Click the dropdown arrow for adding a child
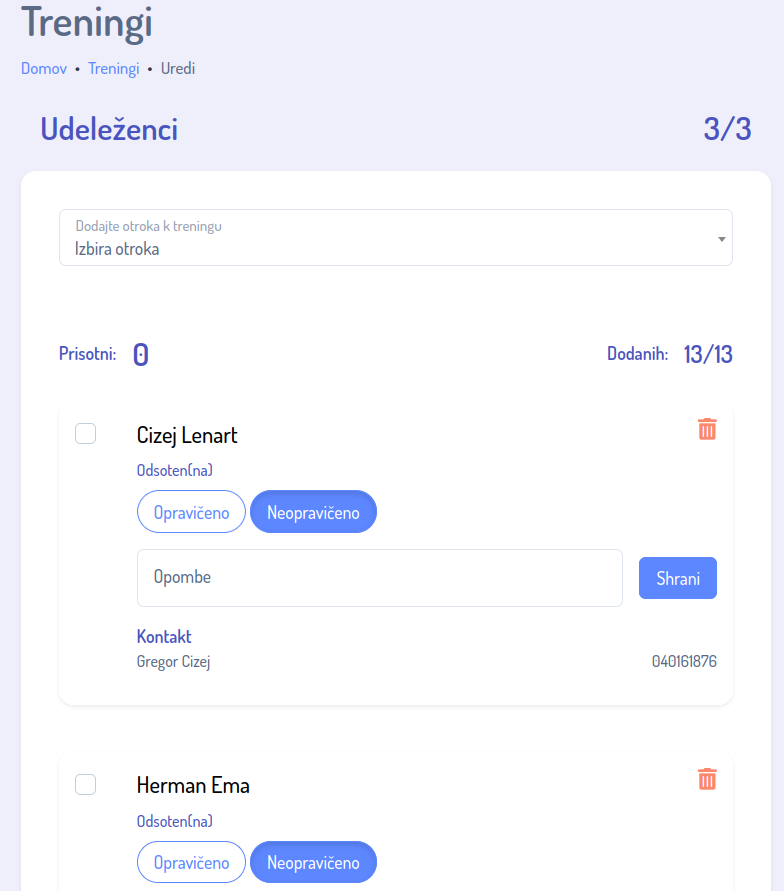Viewport: 784px width, 891px height. tap(721, 239)
